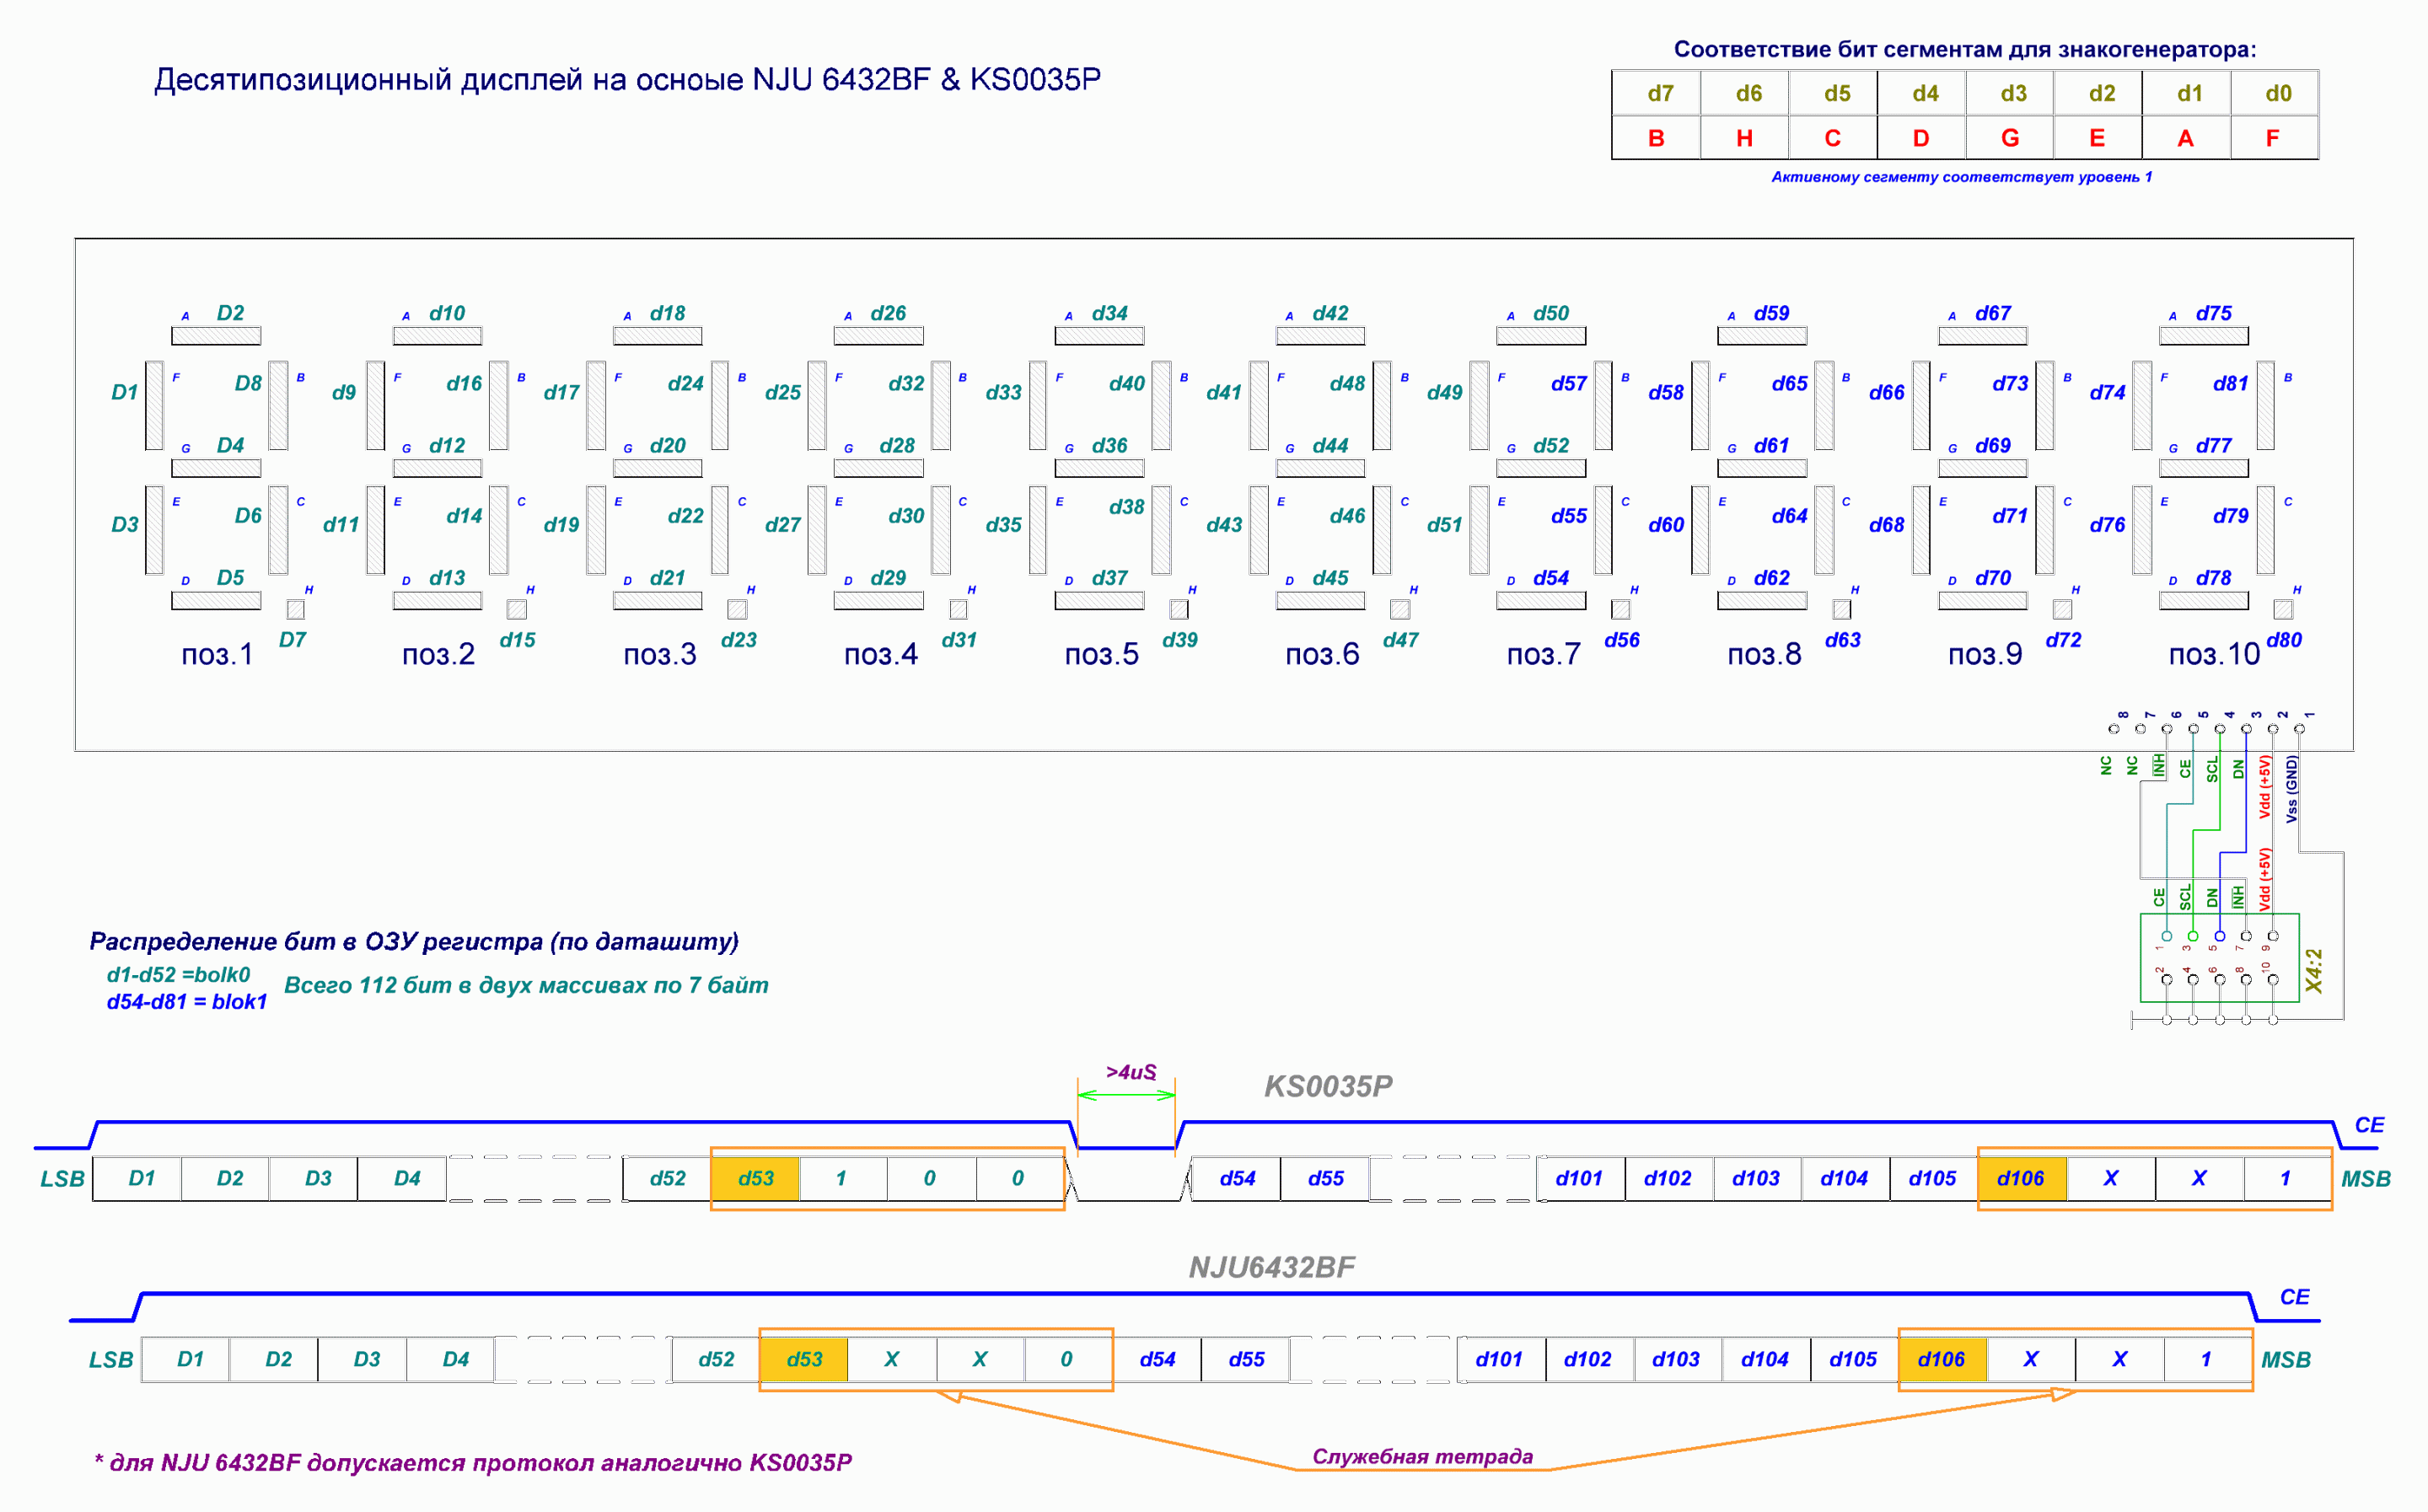Click the 'd54-d81 = blok1' line
This screenshot has width=2428, height=1512.
(187, 1002)
